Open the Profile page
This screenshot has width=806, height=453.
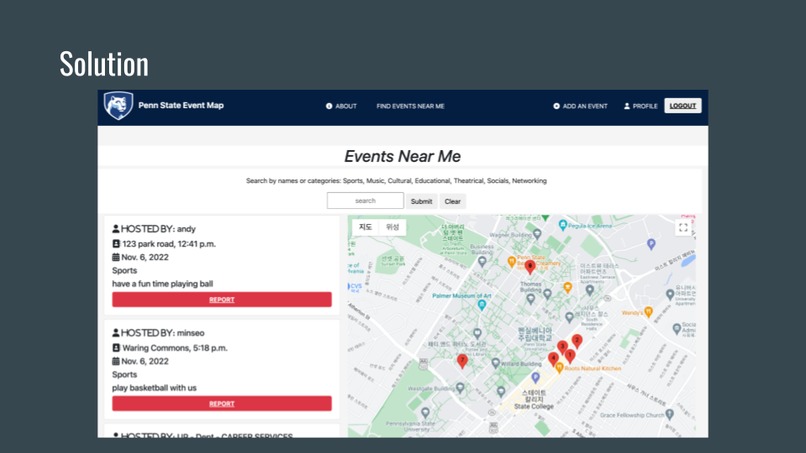pos(640,106)
